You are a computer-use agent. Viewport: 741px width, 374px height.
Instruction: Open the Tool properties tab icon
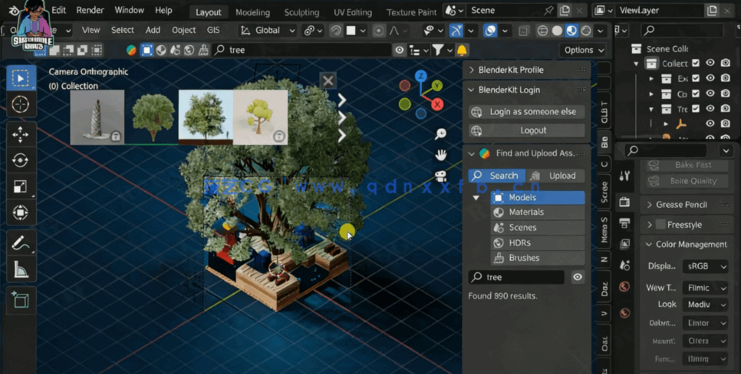pos(624,176)
